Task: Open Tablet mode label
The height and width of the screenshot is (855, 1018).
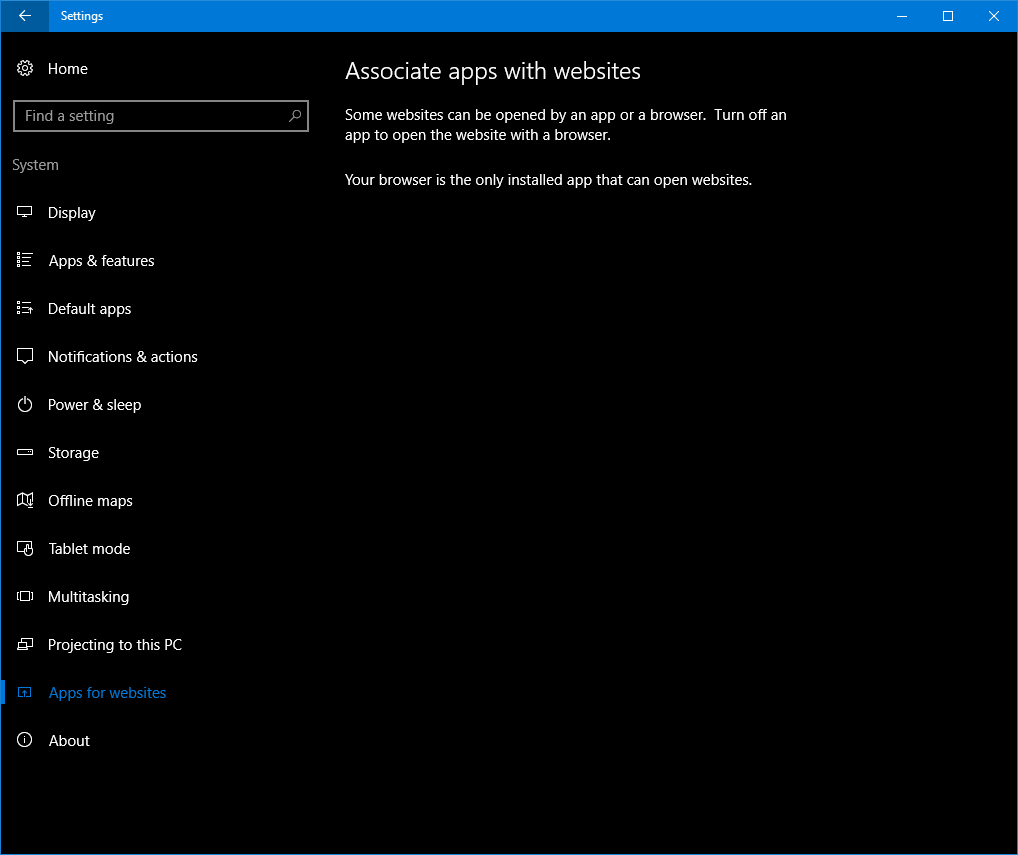Action: [89, 549]
